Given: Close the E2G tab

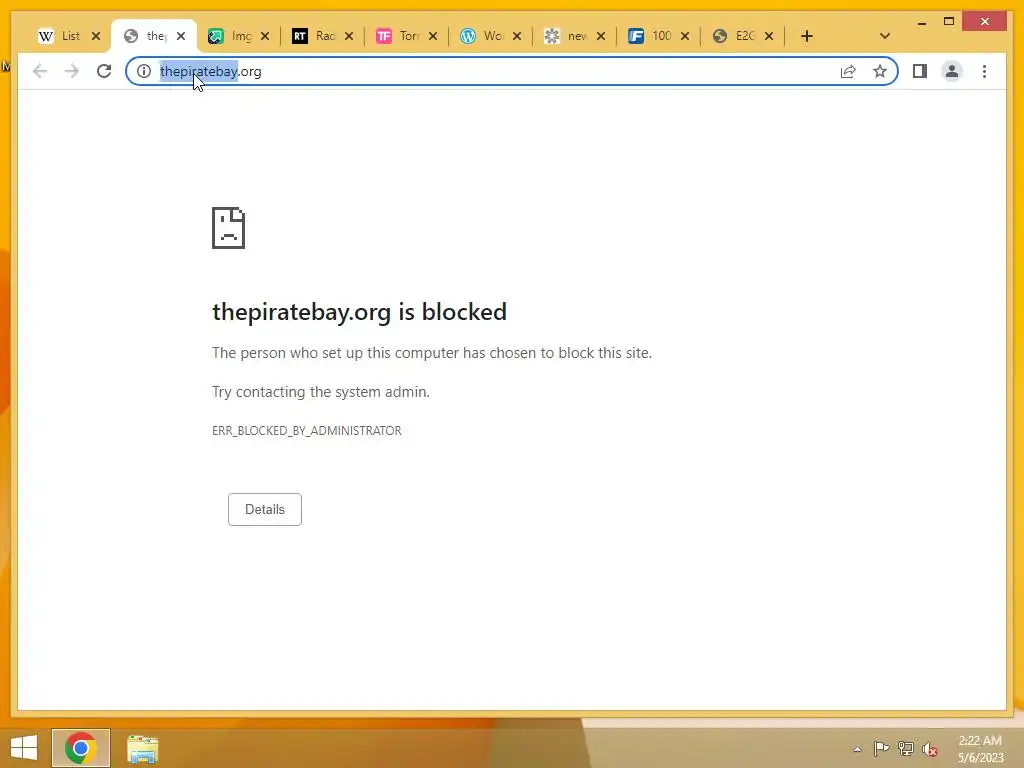Looking at the screenshot, I should (x=769, y=36).
